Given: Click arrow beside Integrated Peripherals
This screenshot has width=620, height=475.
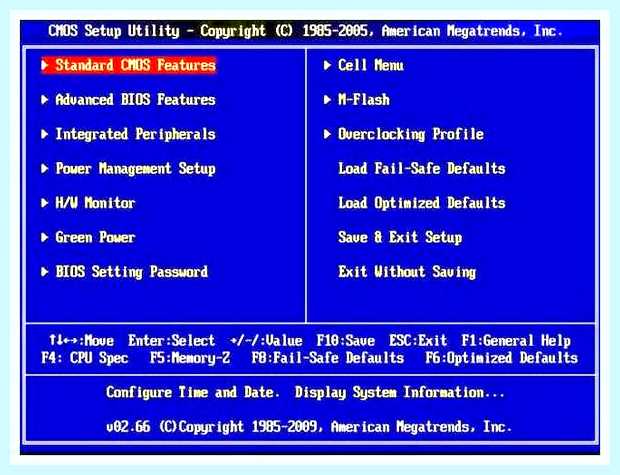Looking at the screenshot, I should click(45, 134).
